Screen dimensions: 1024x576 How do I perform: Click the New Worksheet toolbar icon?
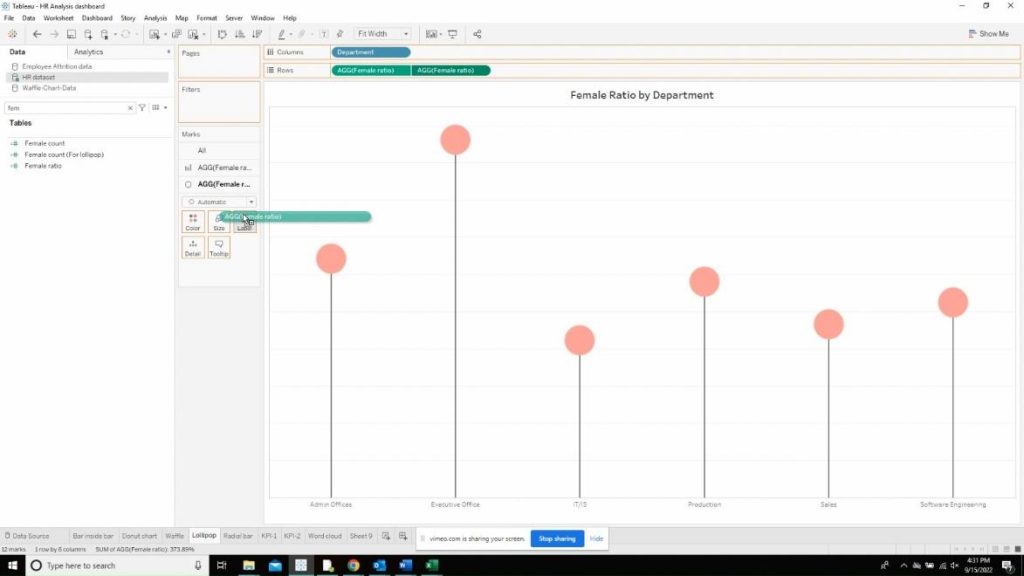click(x=152, y=33)
